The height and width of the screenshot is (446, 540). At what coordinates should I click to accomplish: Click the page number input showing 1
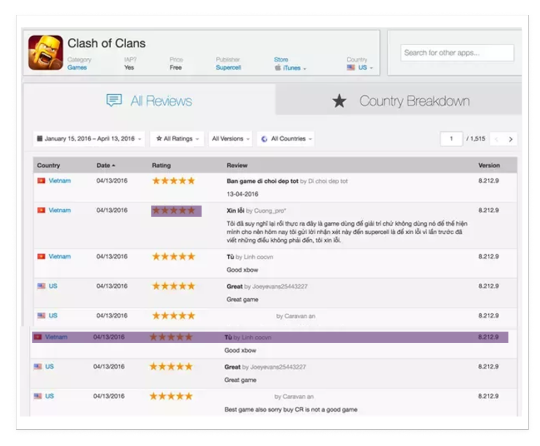[451, 139]
